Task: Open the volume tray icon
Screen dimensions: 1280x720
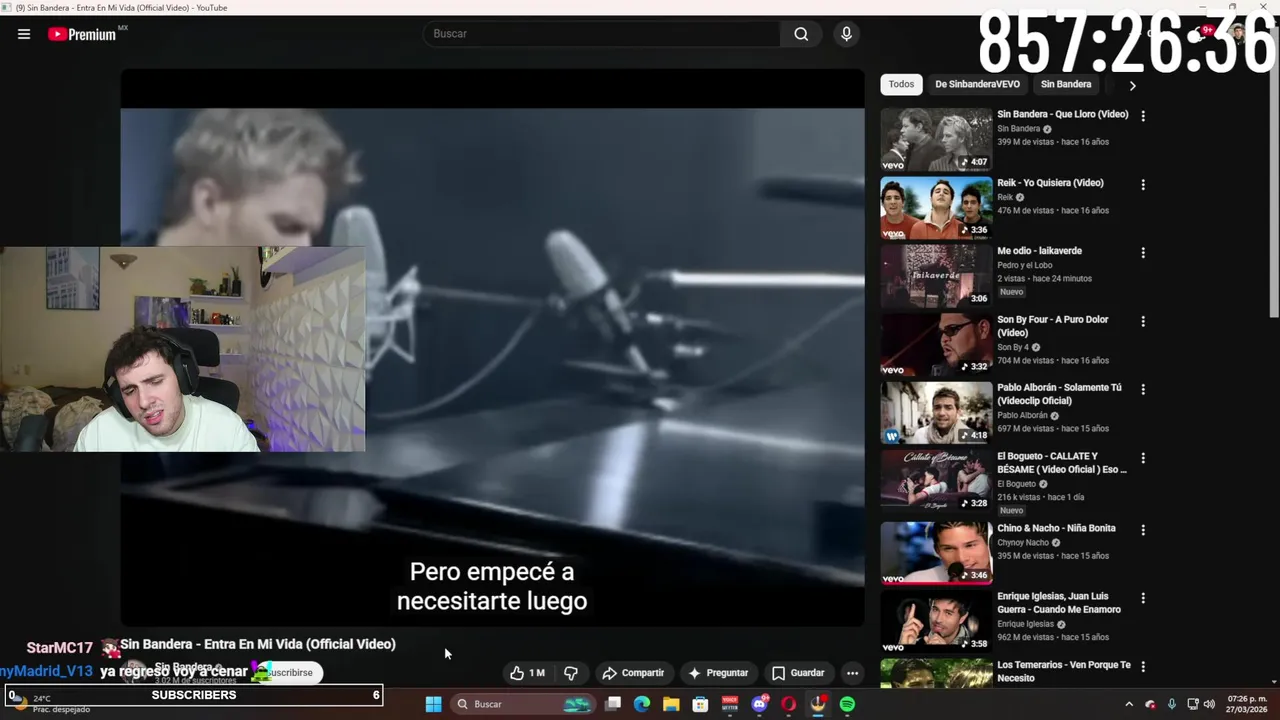Action: point(1209,704)
